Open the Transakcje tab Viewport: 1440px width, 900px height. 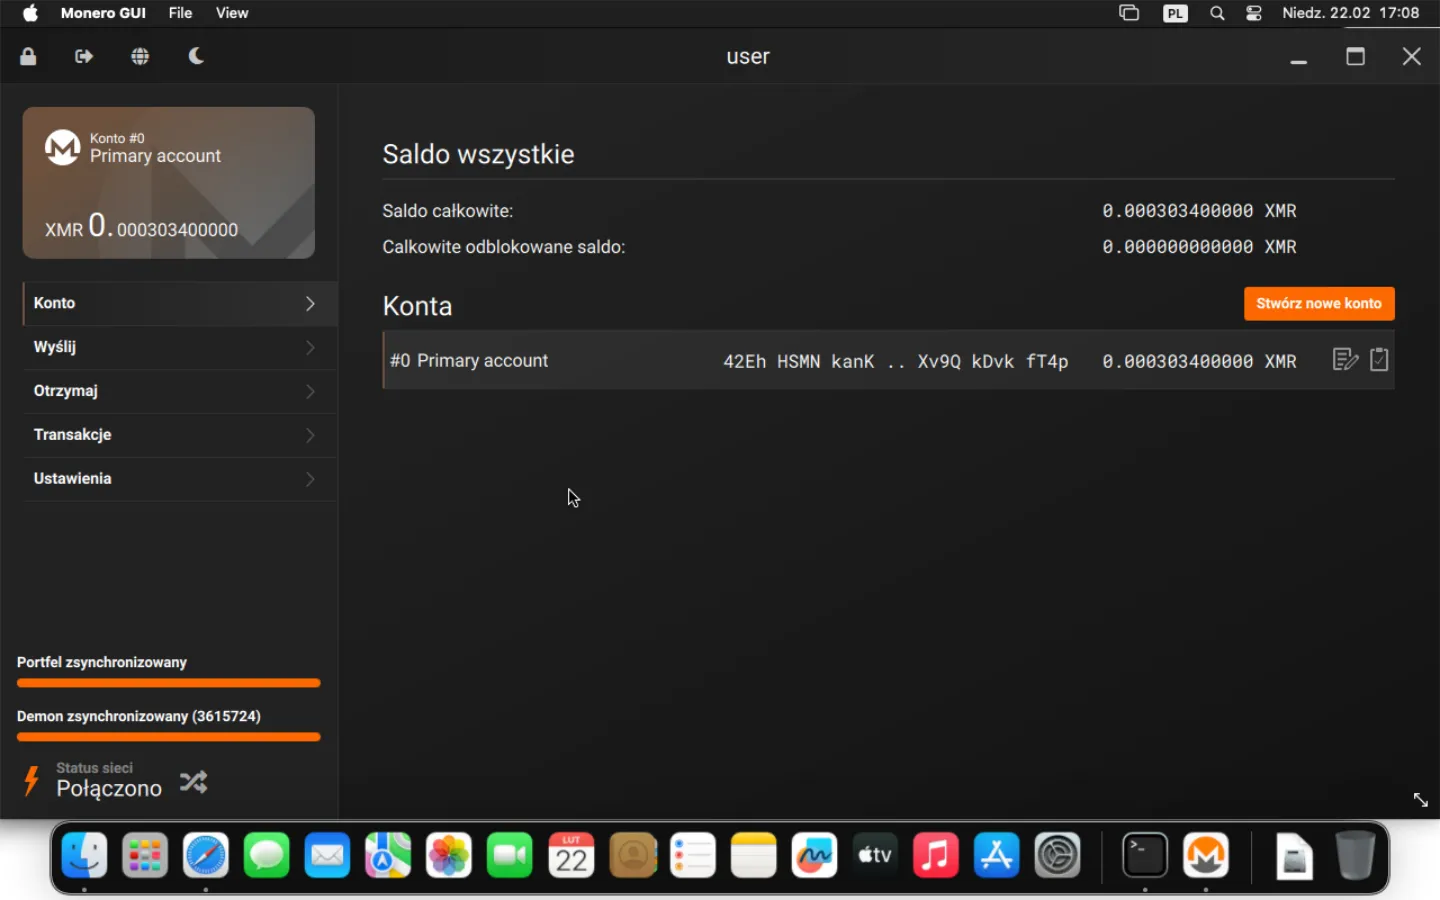click(180, 435)
